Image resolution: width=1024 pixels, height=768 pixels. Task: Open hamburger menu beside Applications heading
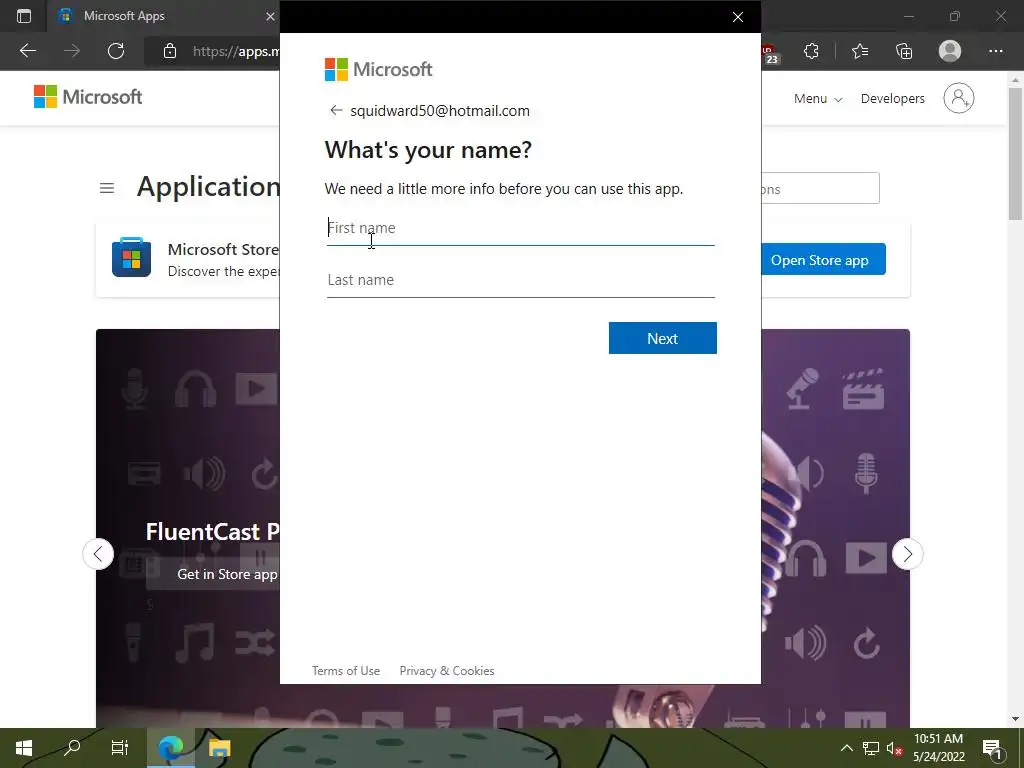pos(107,188)
